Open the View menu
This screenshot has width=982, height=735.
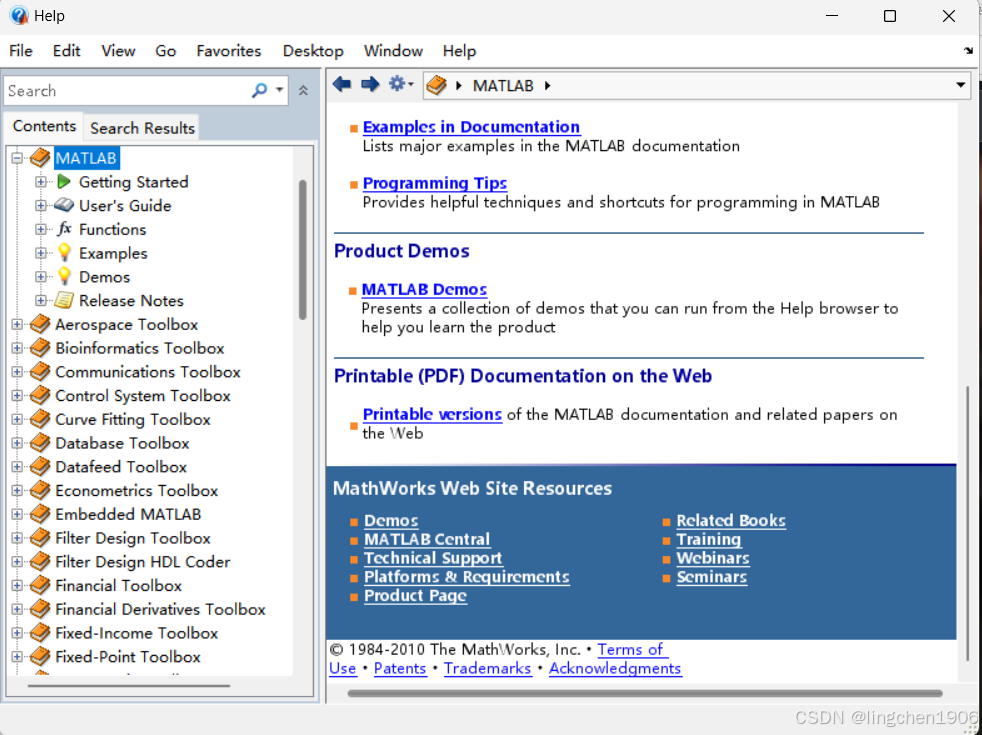pos(118,51)
